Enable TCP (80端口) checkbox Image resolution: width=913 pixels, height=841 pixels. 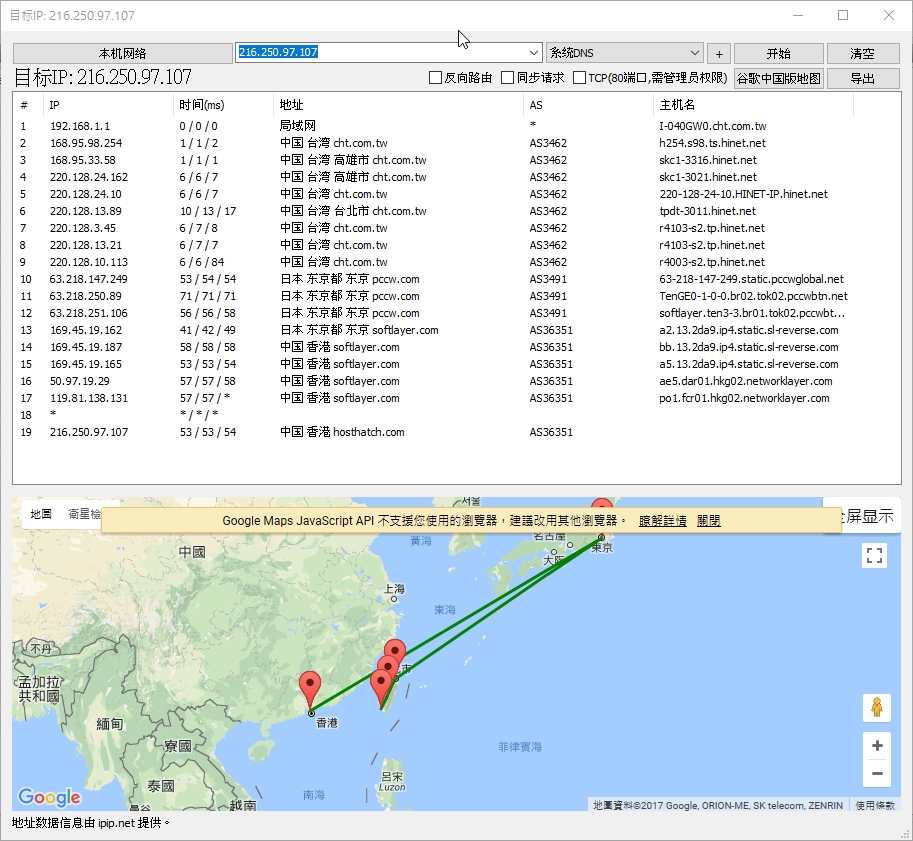coord(579,77)
